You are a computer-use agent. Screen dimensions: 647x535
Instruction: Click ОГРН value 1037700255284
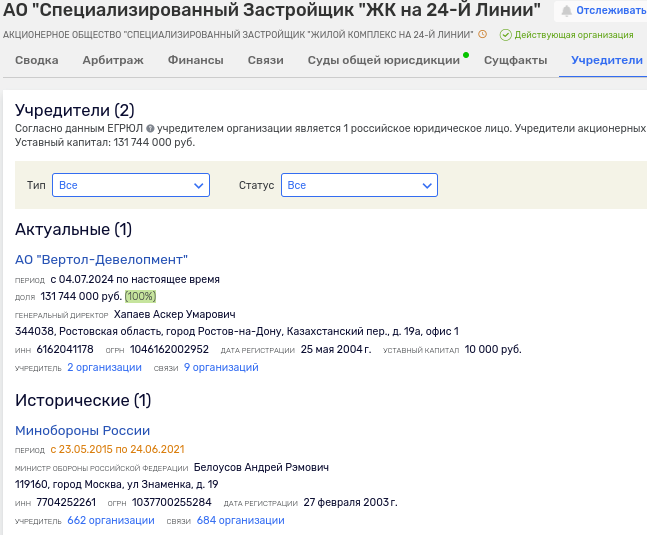(x=172, y=502)
